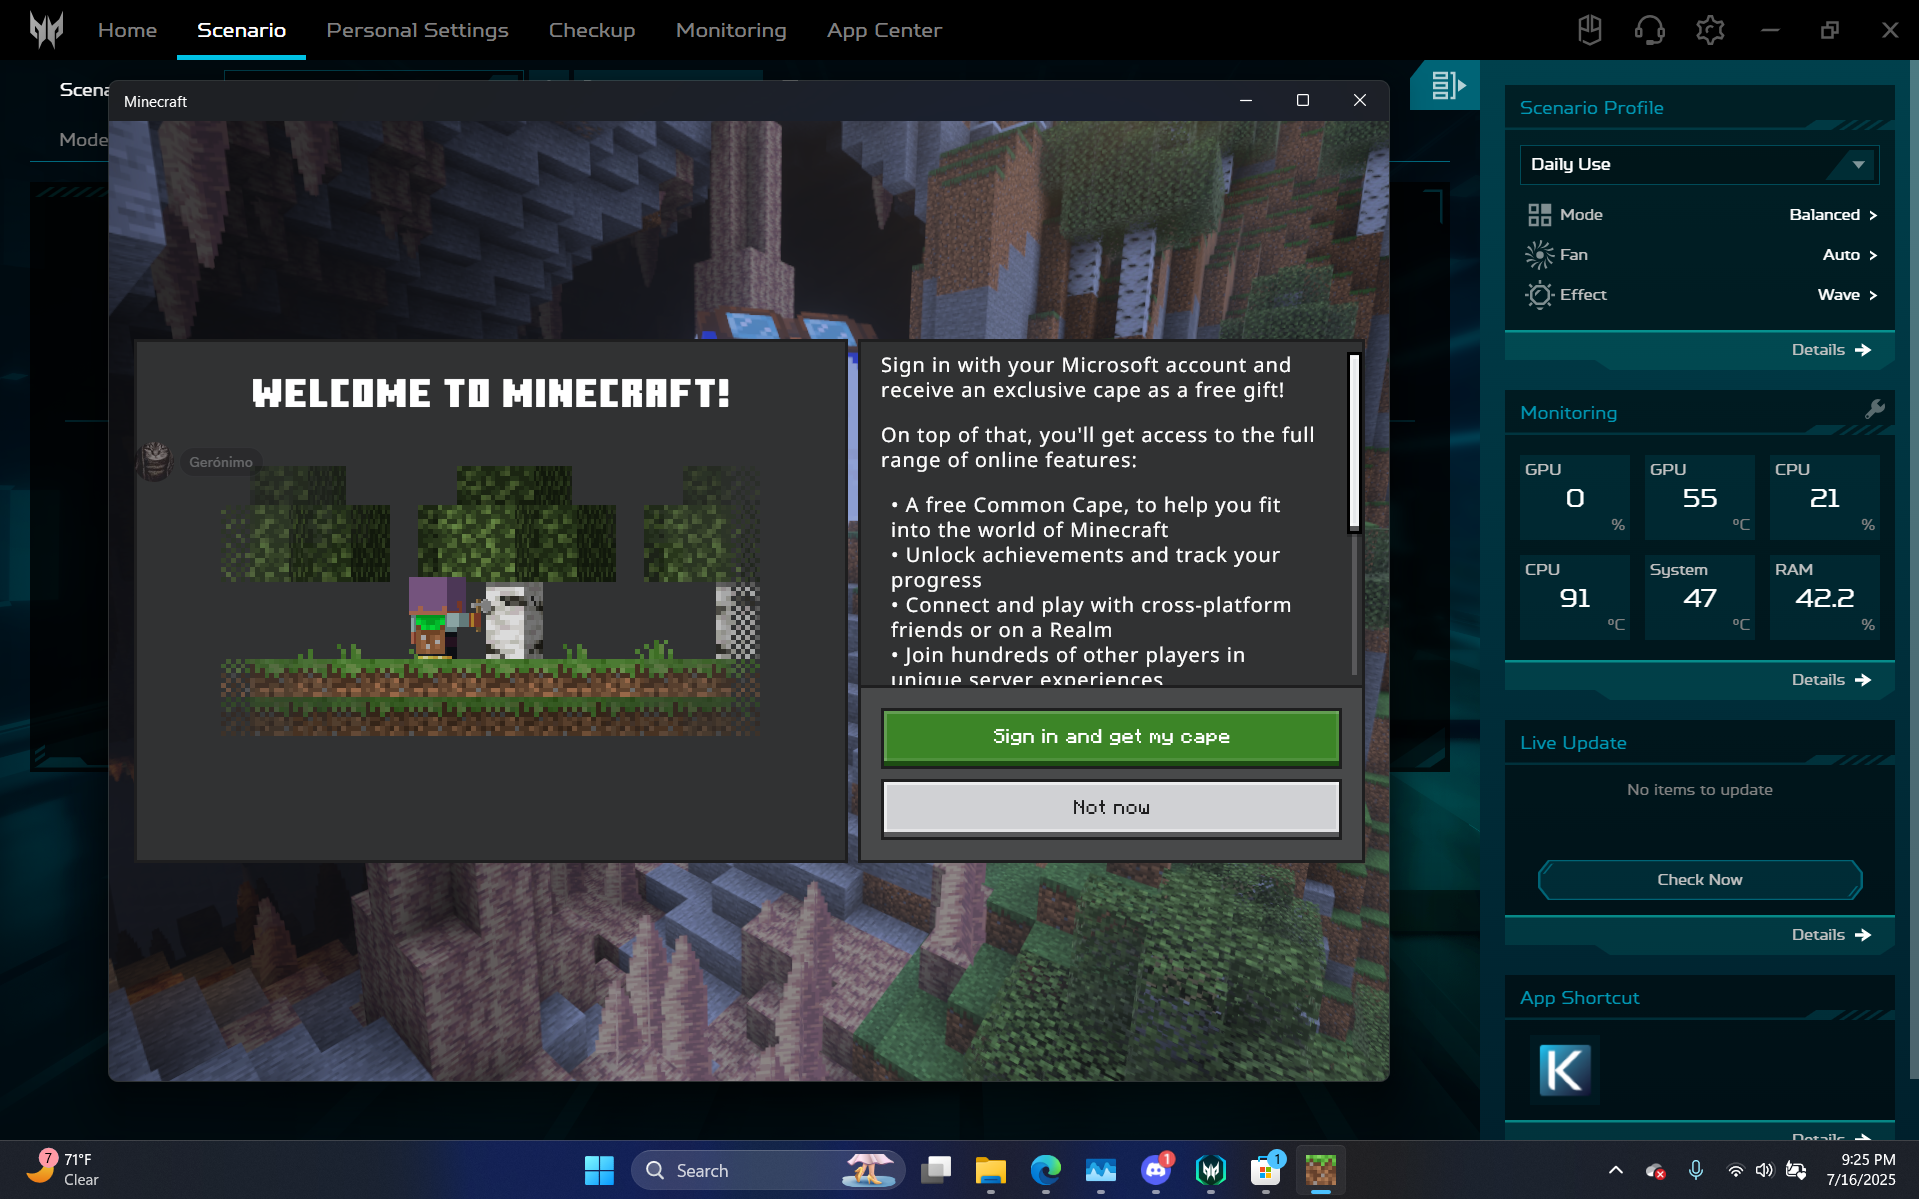Viewport: 1919px width, 1199px height.
Task: Switch to the Home tab
Action: 127,30
